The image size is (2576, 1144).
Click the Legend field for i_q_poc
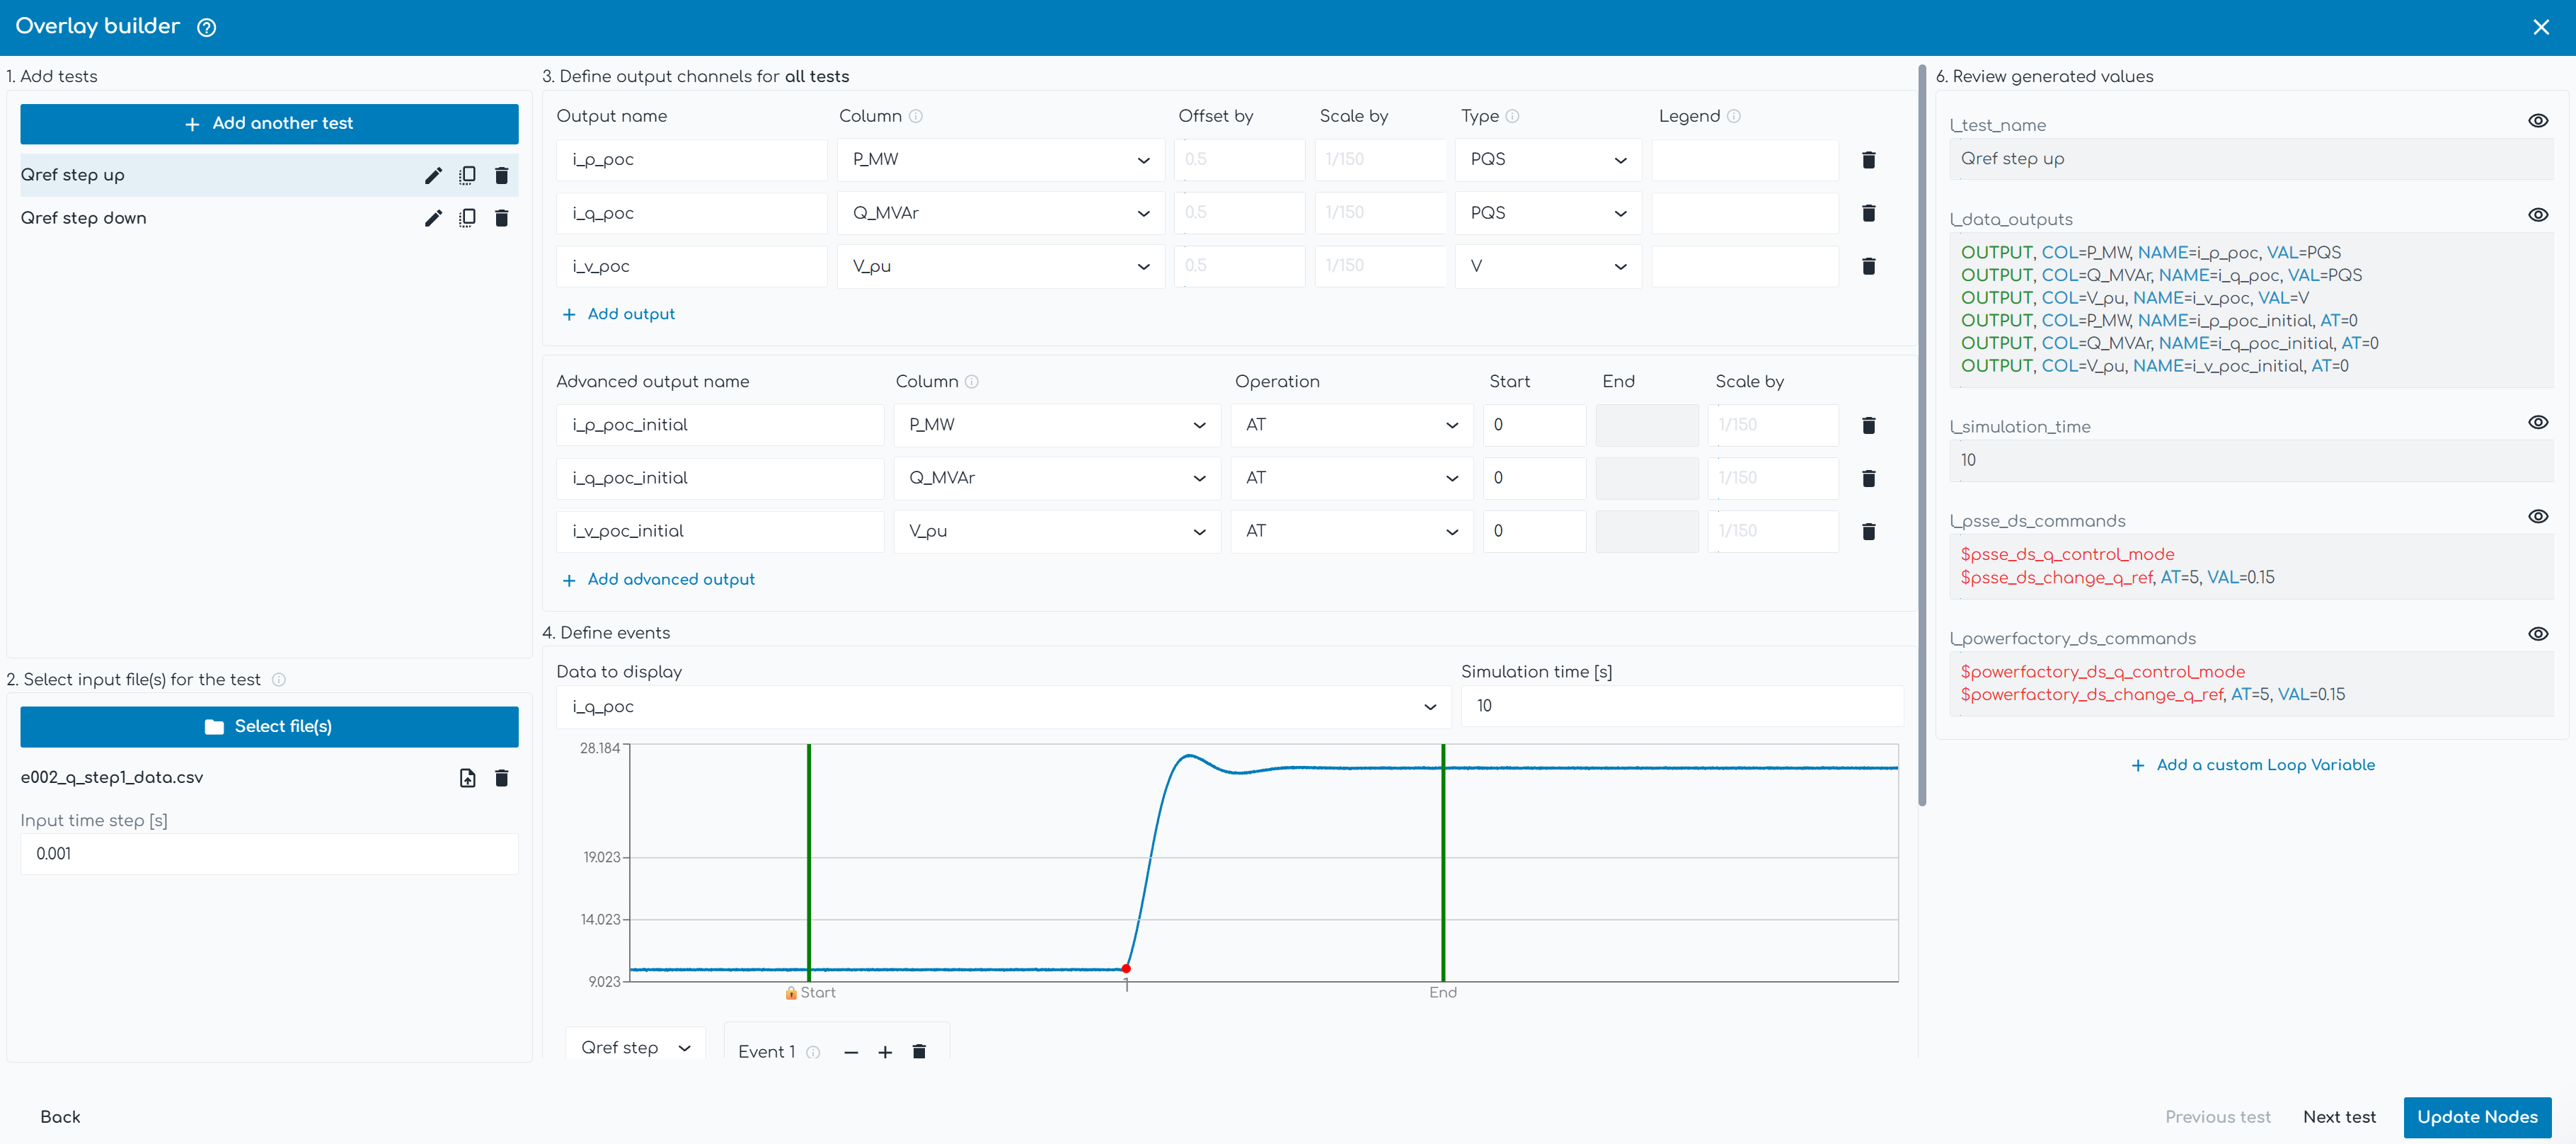[x=1745, y=213]
